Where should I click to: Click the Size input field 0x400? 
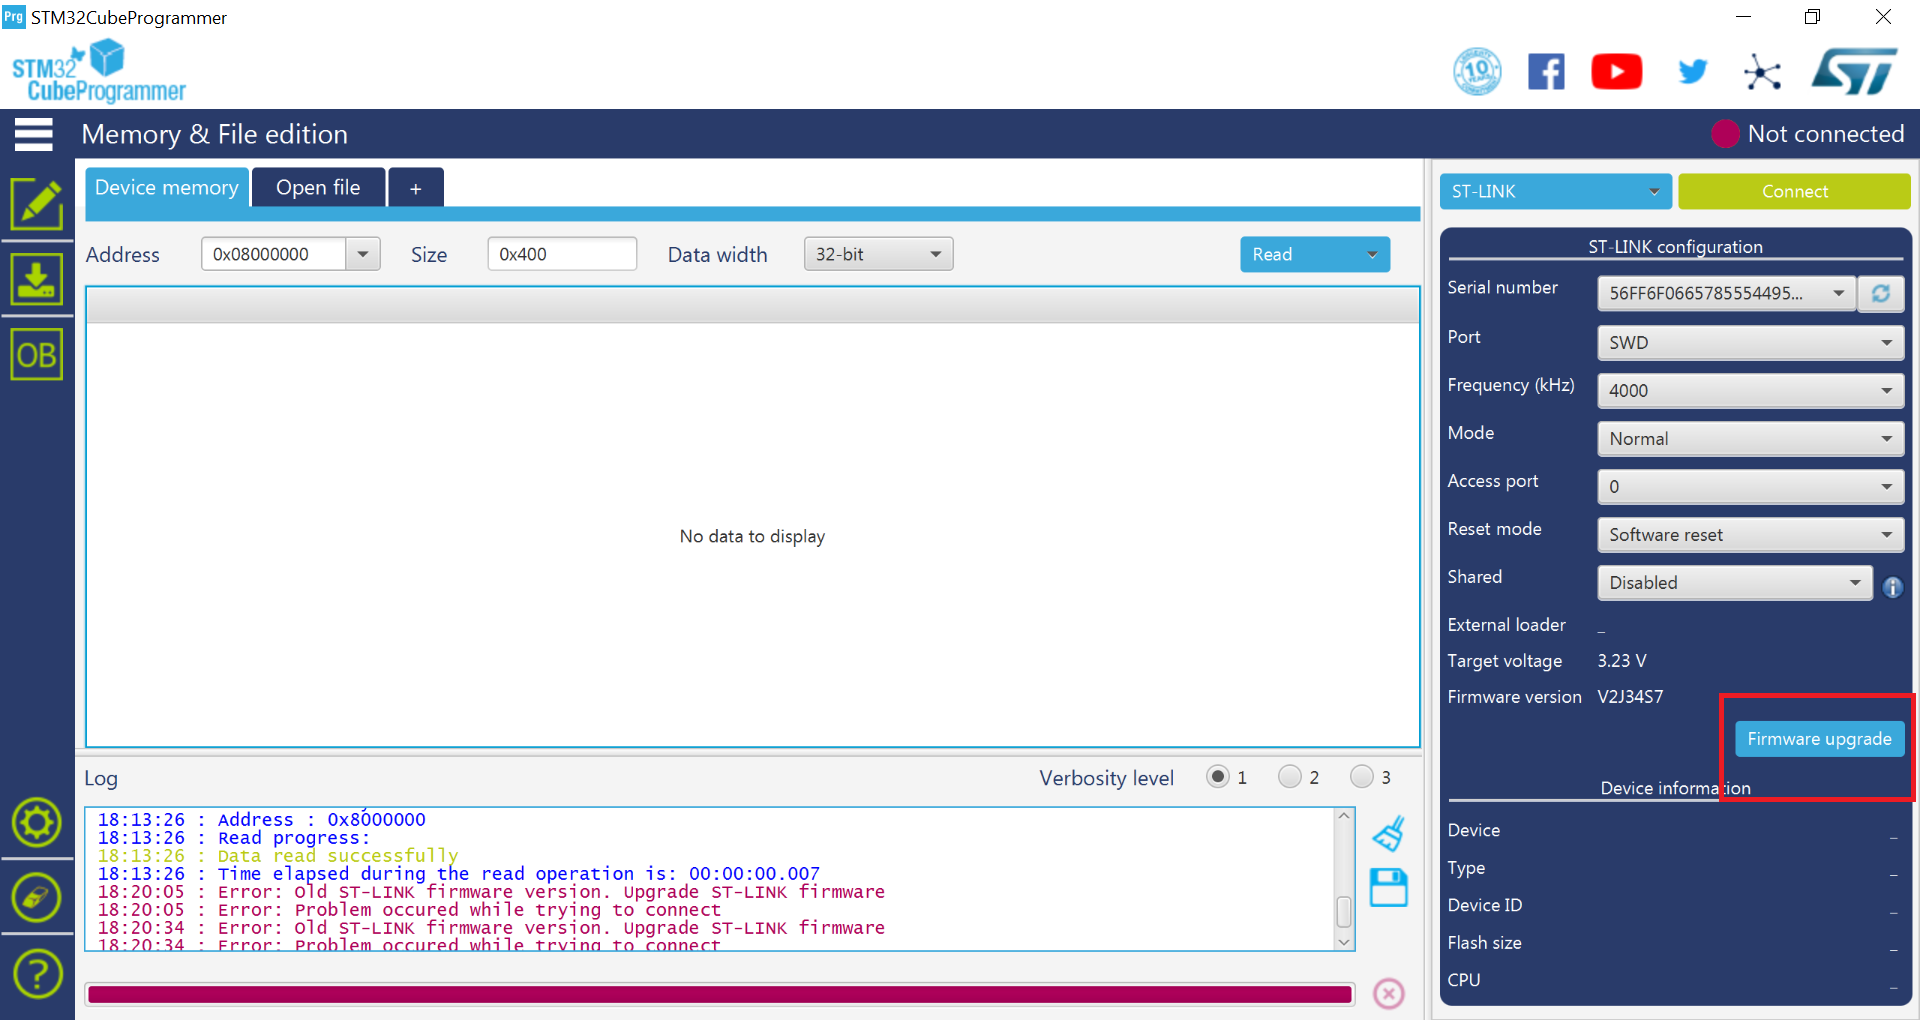pyautogui.click(x=562, y=254)
